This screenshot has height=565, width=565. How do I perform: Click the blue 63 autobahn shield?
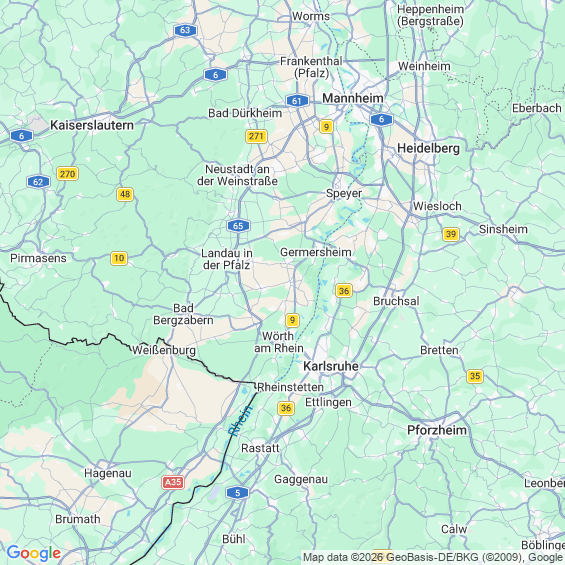coord(185,30)
